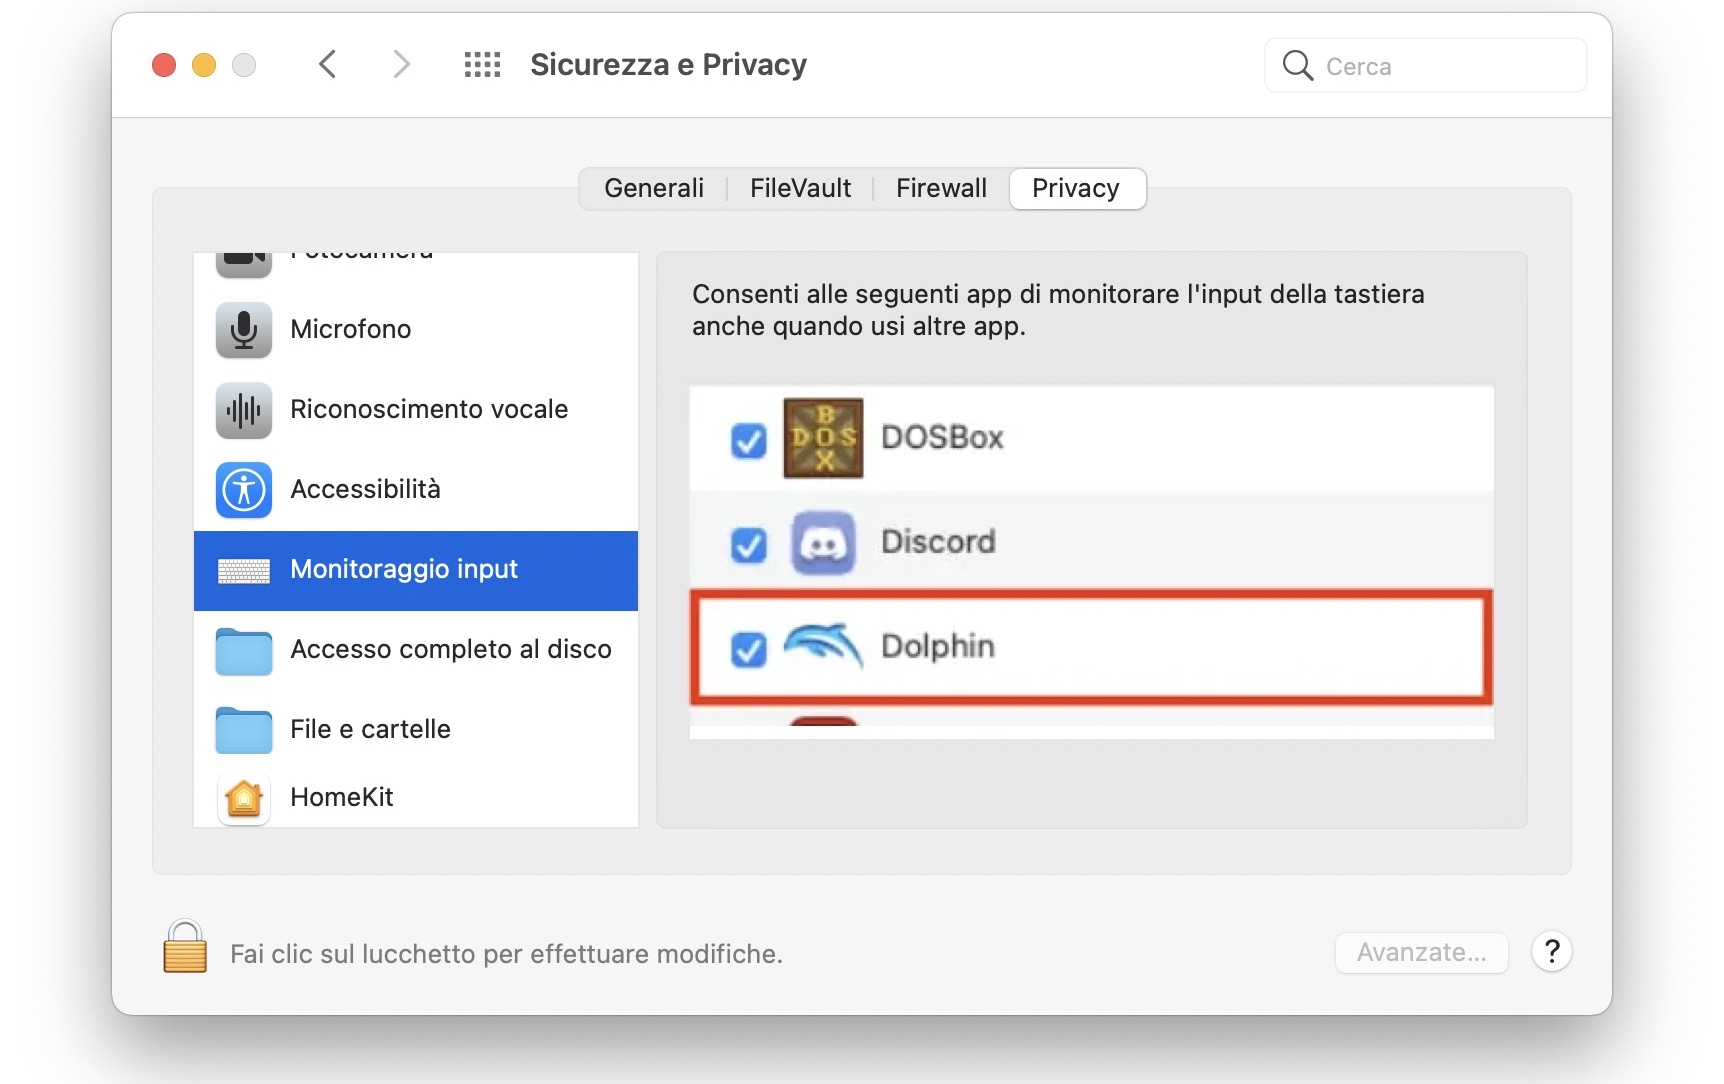Switch to the FileVault tab
Viewport: 1724px width, 1084px height.
pos(800,188)
